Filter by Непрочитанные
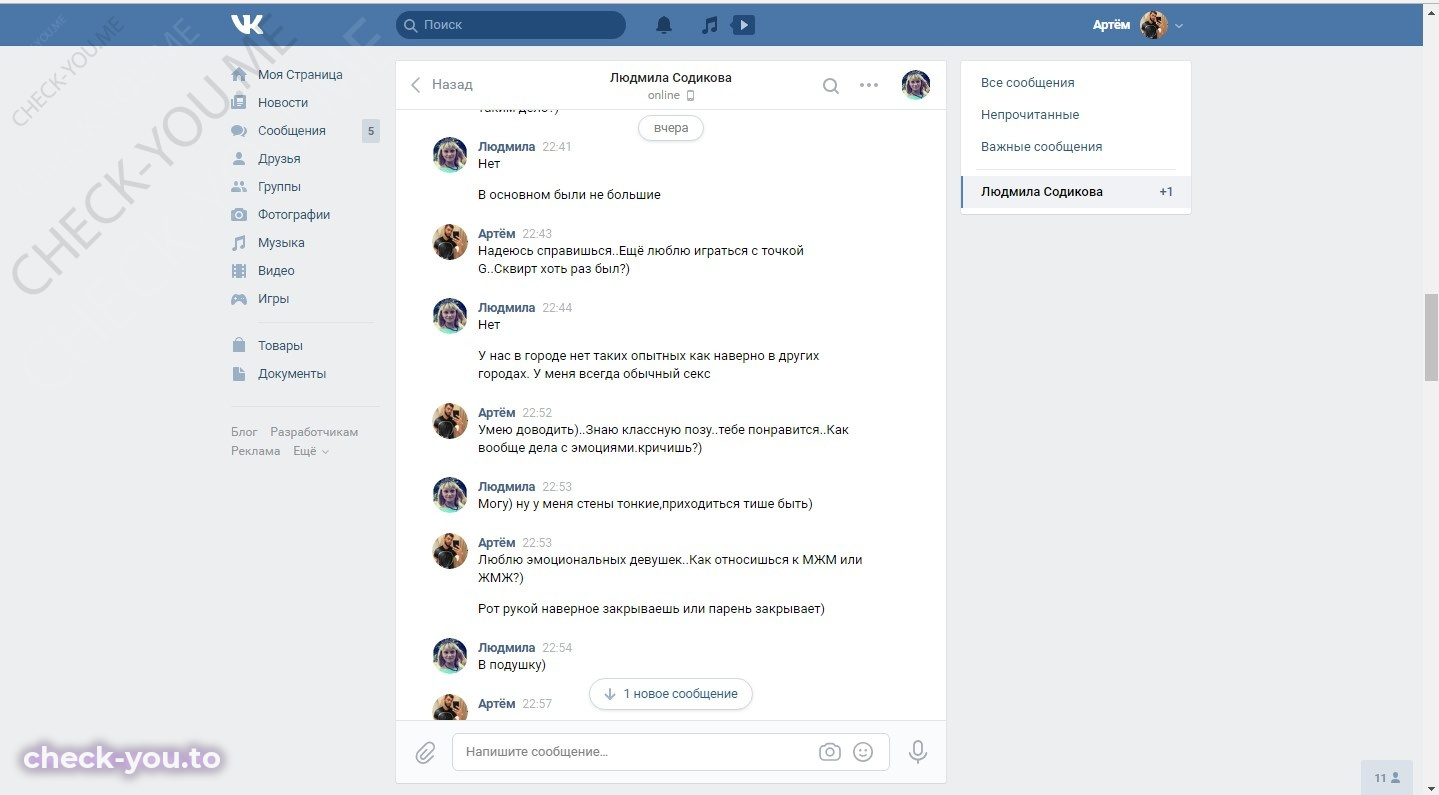1439x795 pixels. coord(1030,115)
